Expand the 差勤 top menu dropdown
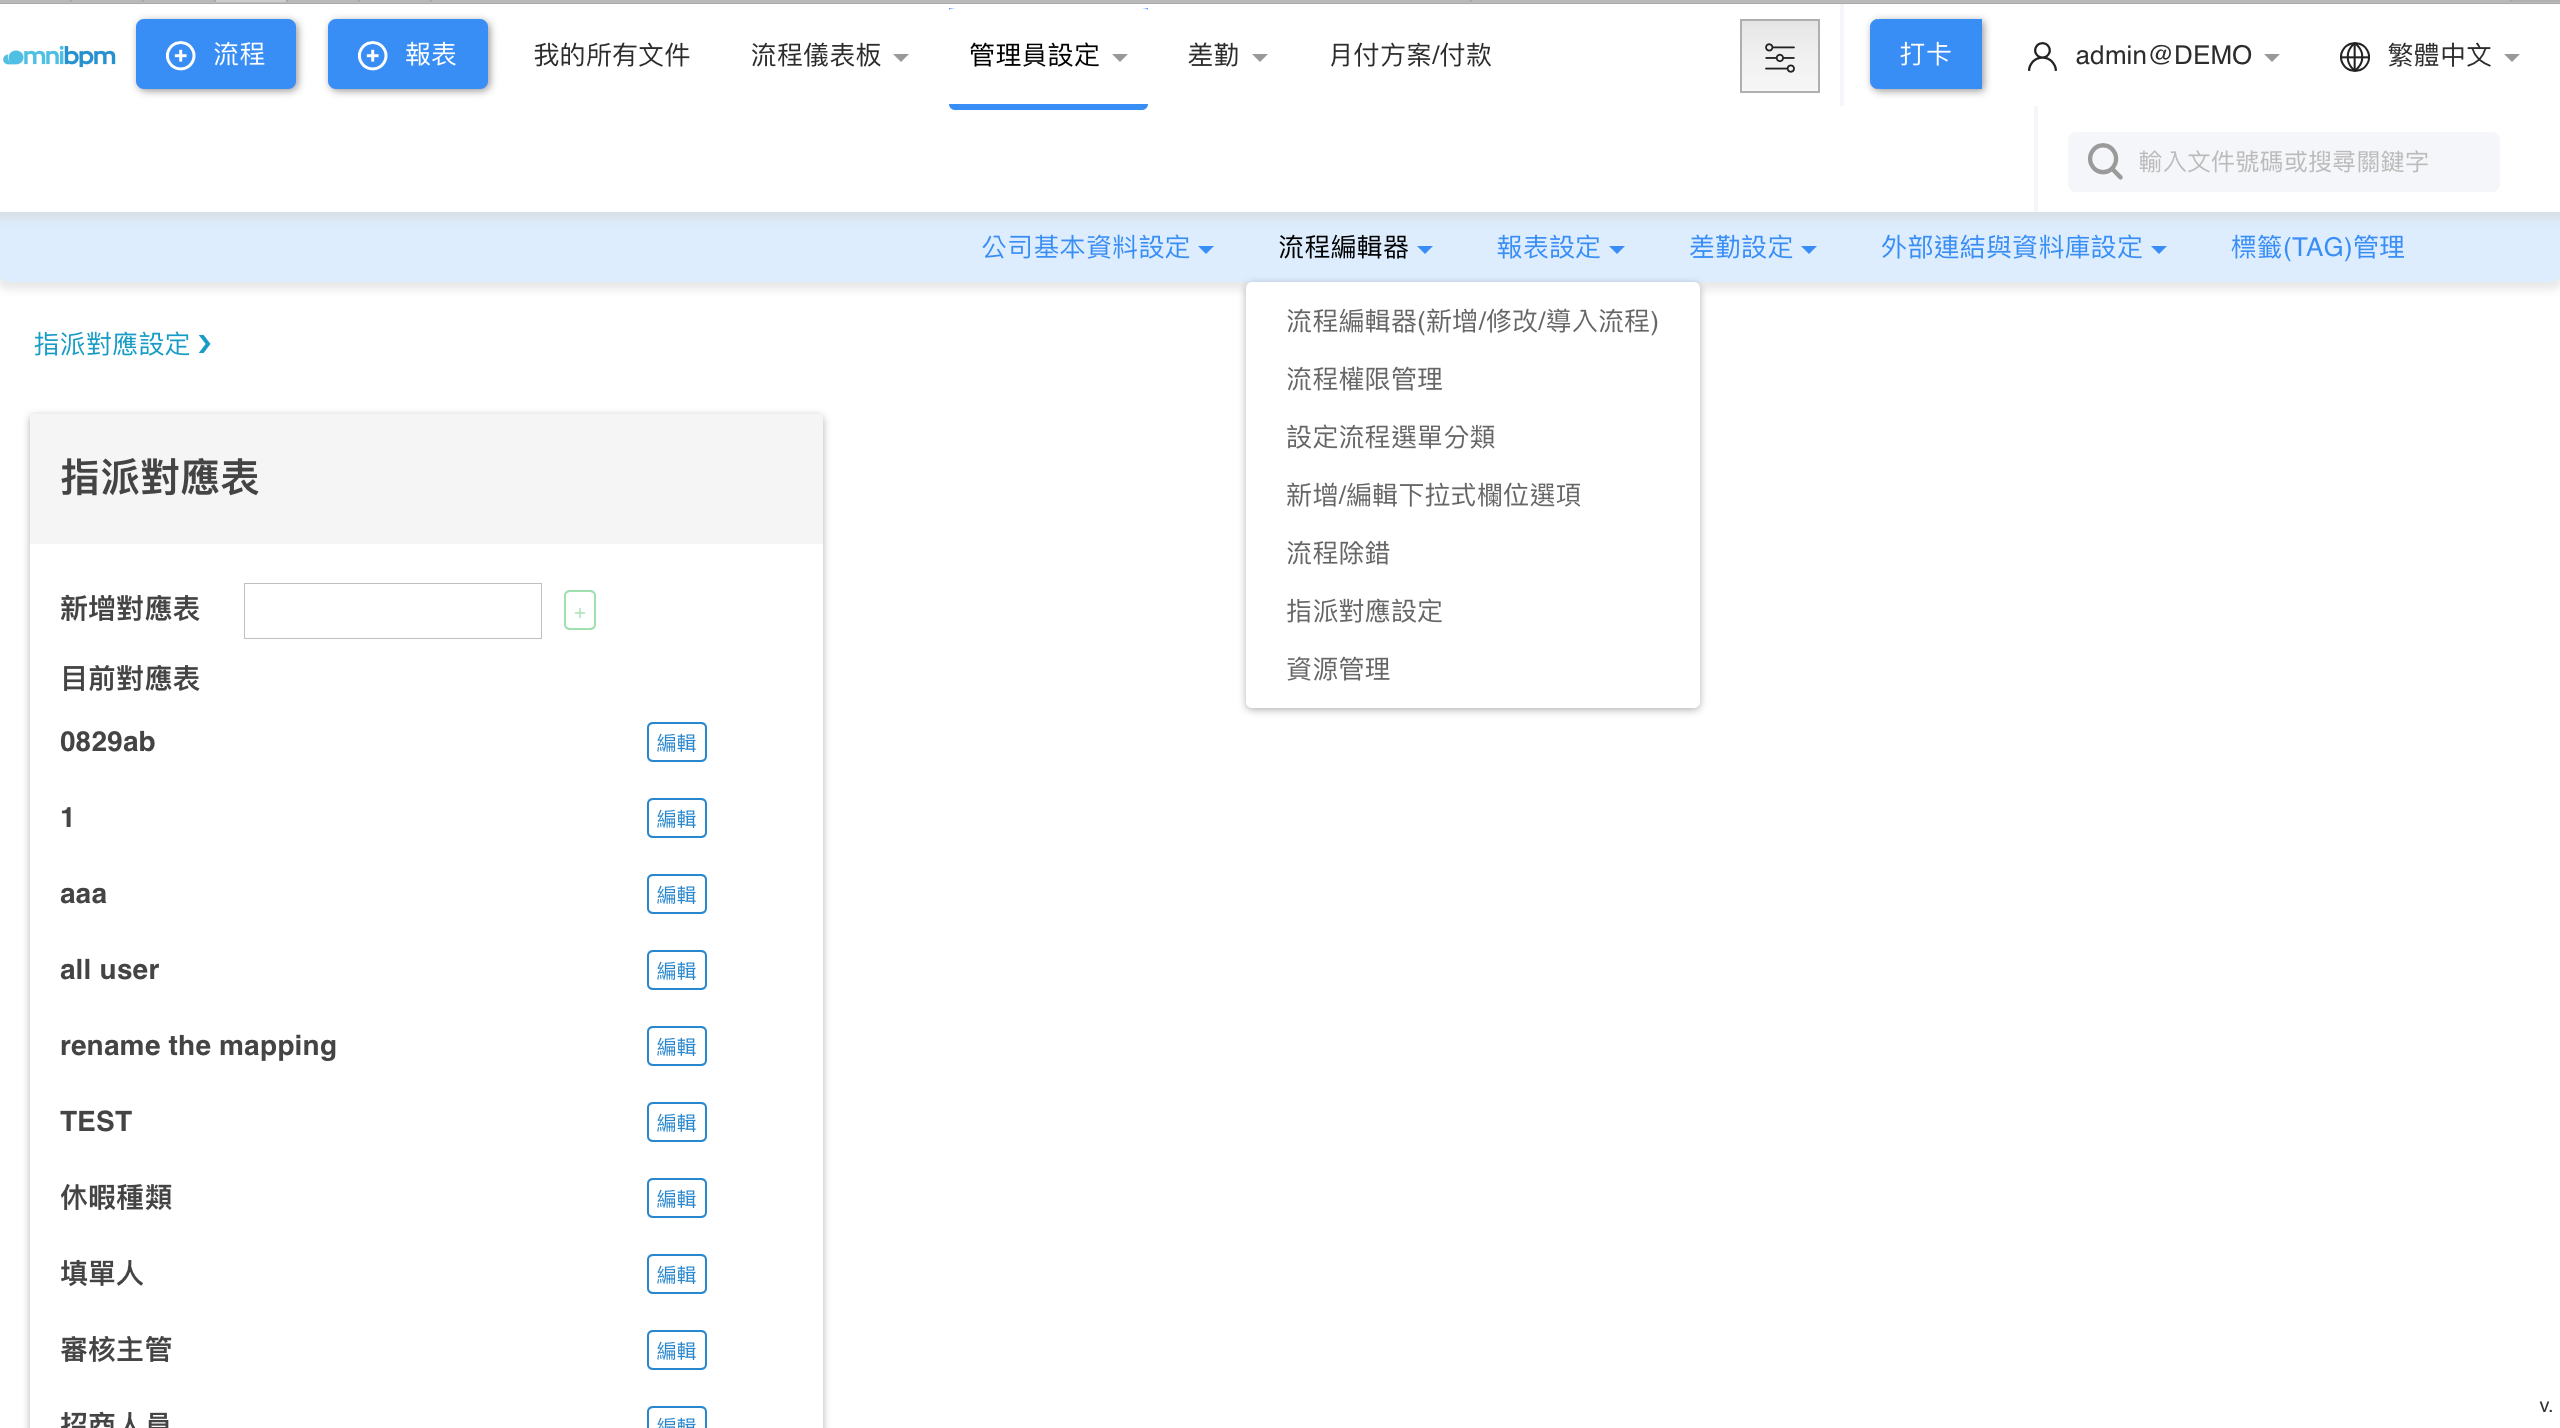2560x1428 pixels. (x=1226, y=56)
